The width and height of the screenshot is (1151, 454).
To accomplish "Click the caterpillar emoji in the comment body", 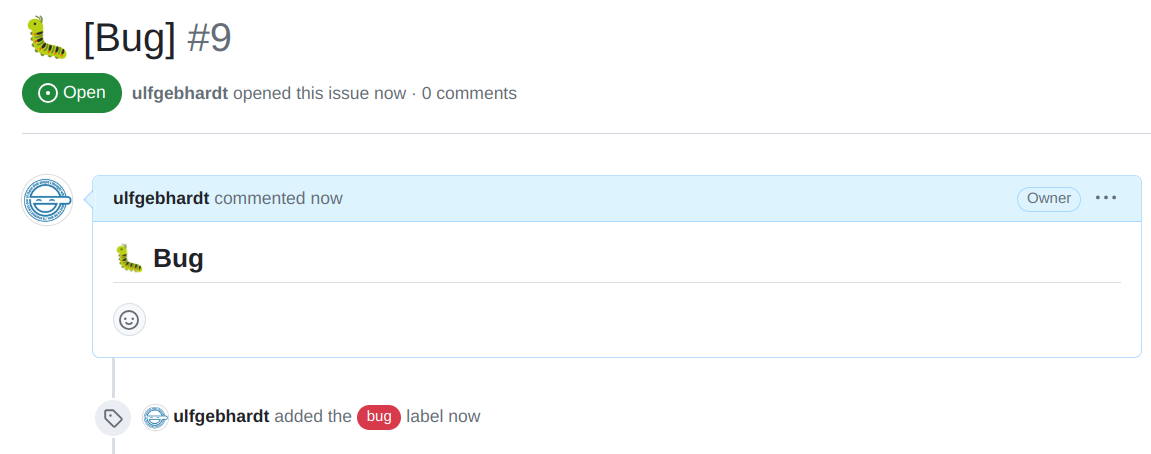I will pos(129,259).
